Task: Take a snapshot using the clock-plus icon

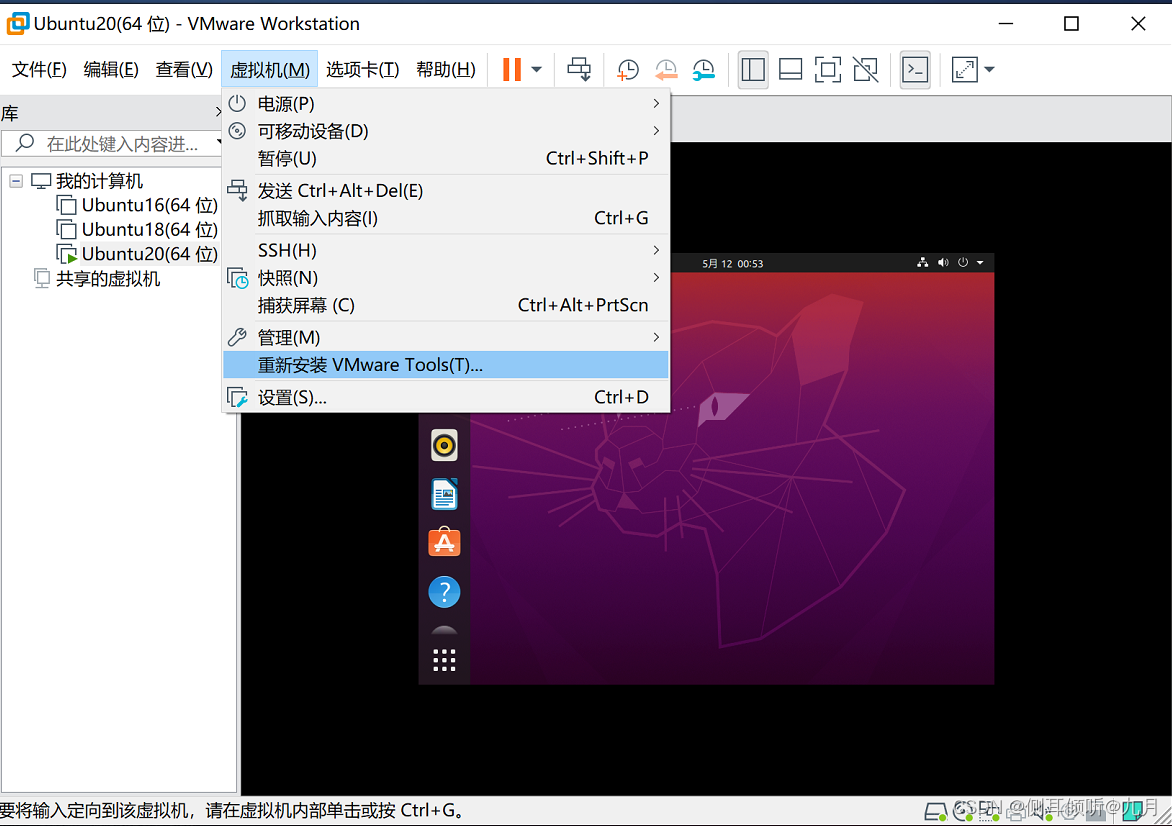Action: (x=627, y=70)
